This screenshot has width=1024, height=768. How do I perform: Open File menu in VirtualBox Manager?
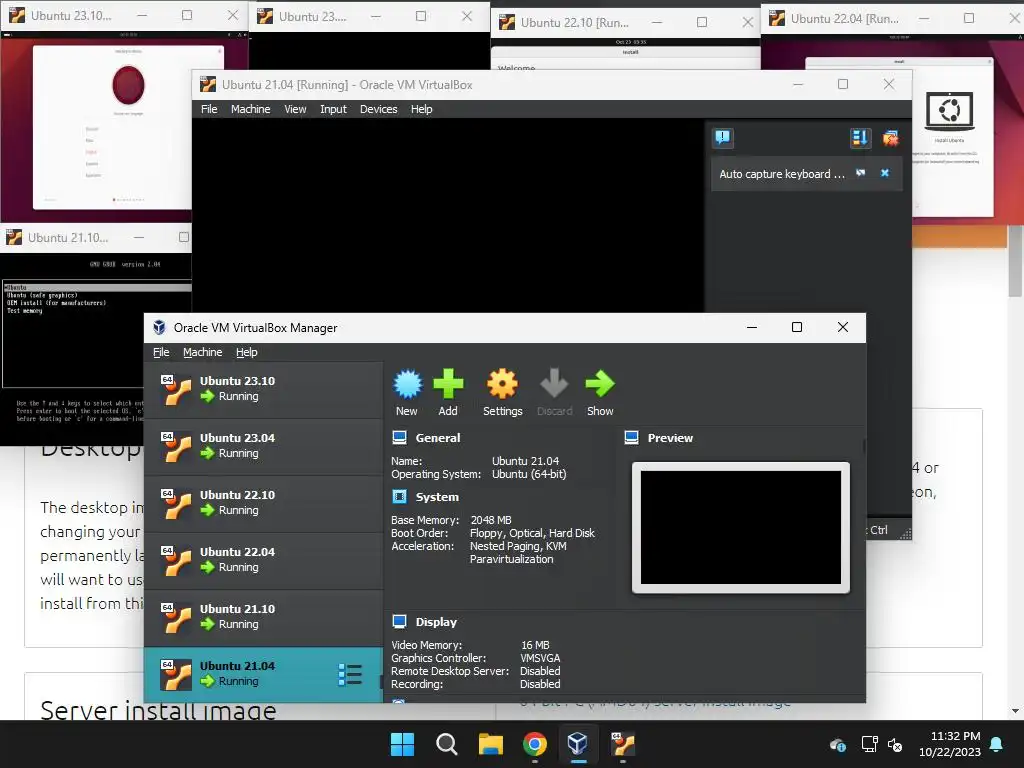point(161,352)
